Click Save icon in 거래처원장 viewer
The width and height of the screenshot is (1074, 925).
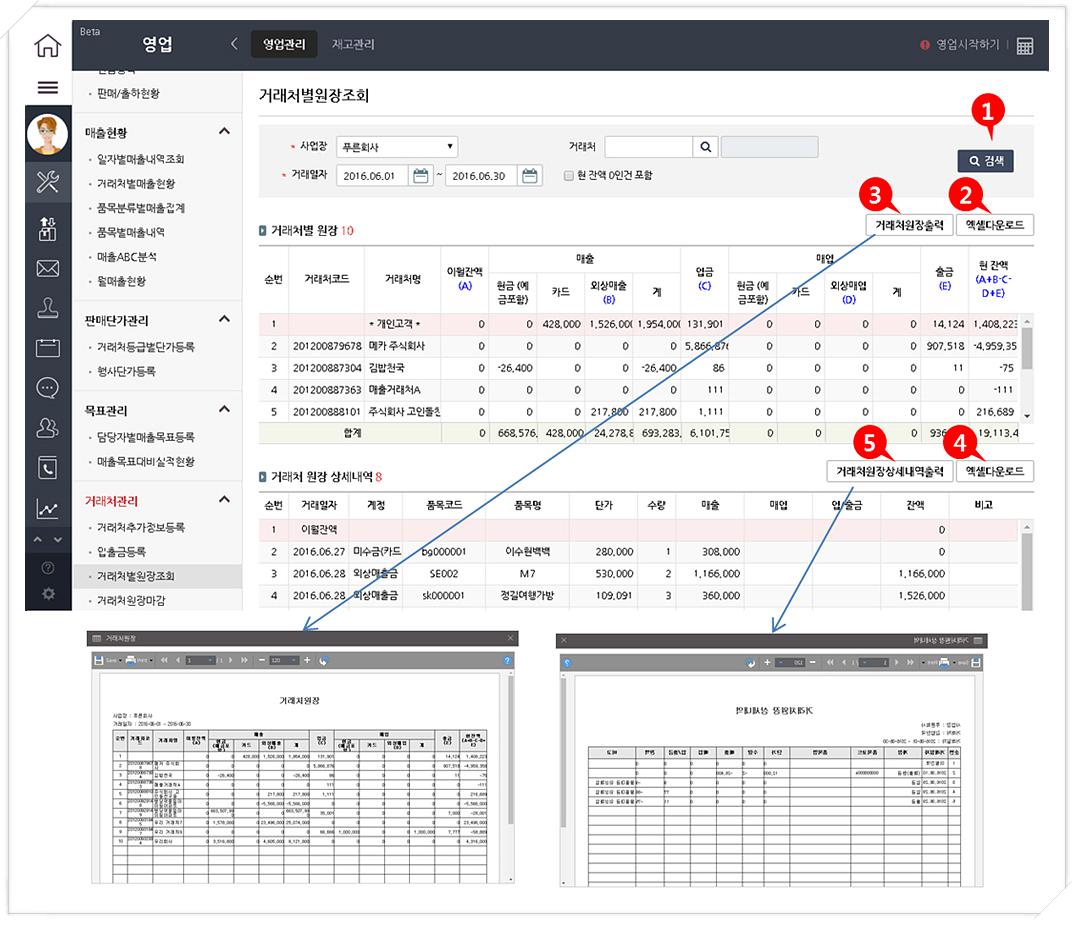[99, 661]
